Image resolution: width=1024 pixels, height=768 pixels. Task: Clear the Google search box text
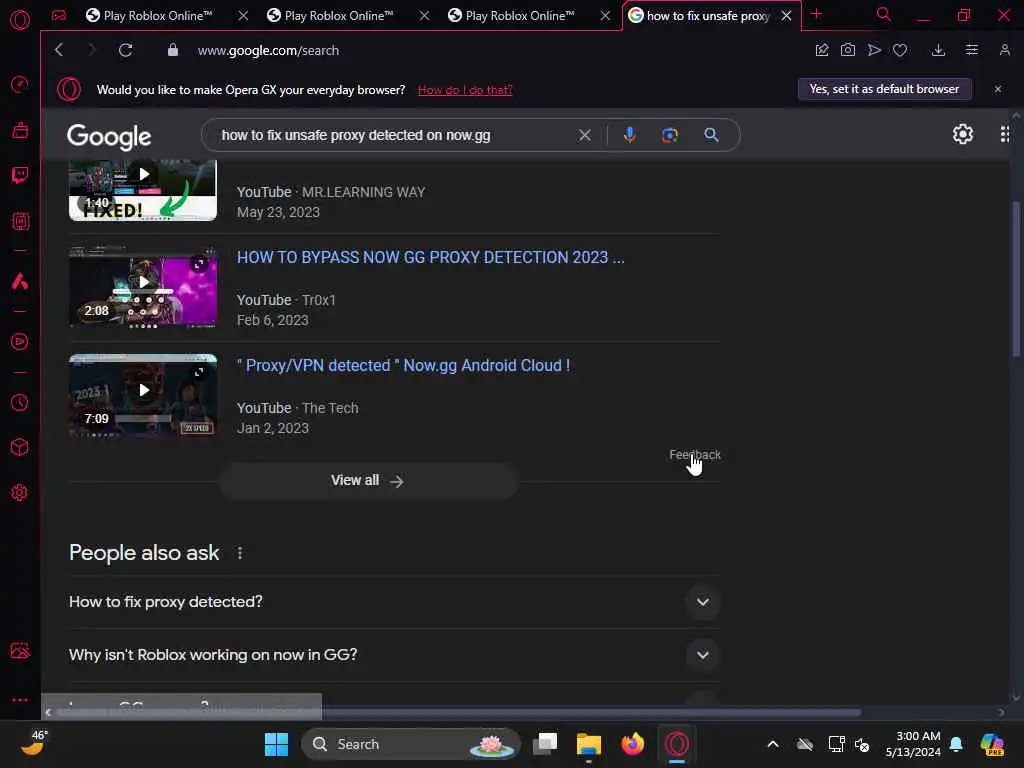pyautogui.click(x=584, y=135)
